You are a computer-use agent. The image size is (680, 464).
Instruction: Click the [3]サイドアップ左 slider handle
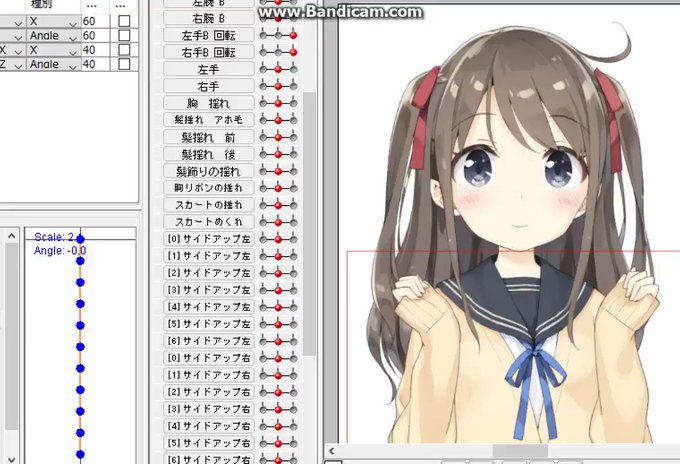pyautogui.click(x=278, y=290)
